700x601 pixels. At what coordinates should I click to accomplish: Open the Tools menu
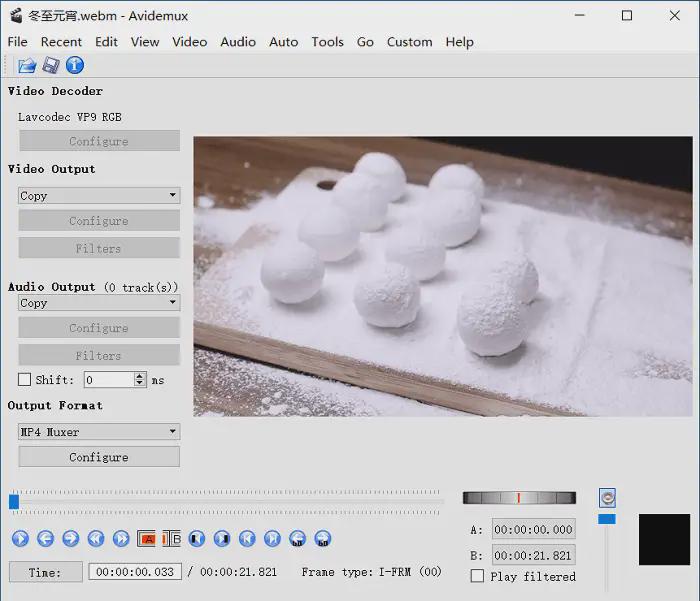[327, 42]
